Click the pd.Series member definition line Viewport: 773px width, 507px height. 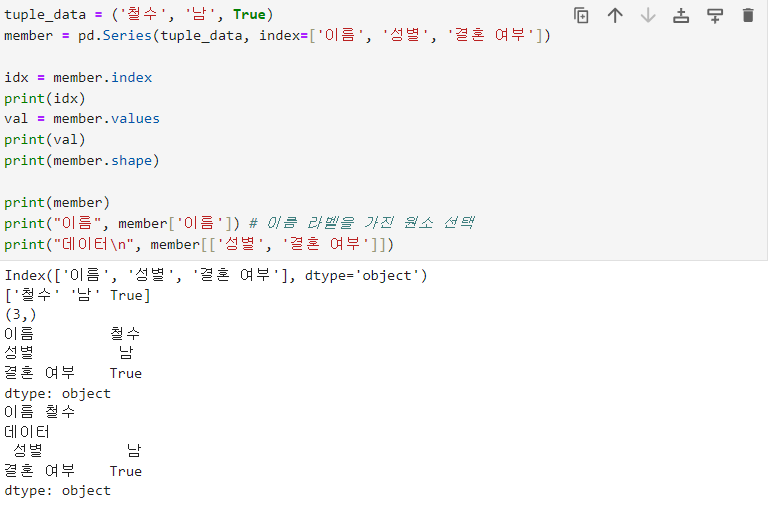pyautogui.click(x=278, y=36)
